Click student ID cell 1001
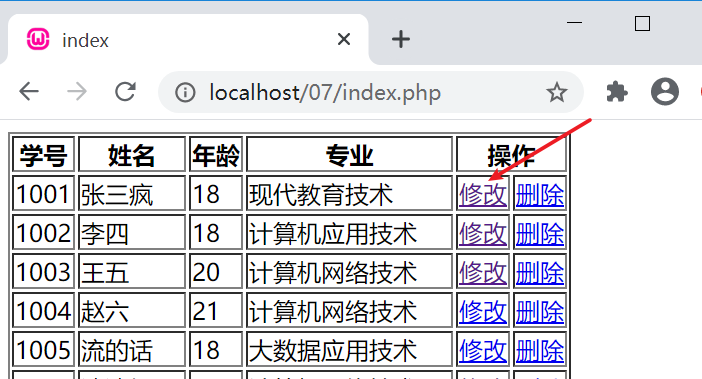 pyautogui.click(x=43, y=194)
